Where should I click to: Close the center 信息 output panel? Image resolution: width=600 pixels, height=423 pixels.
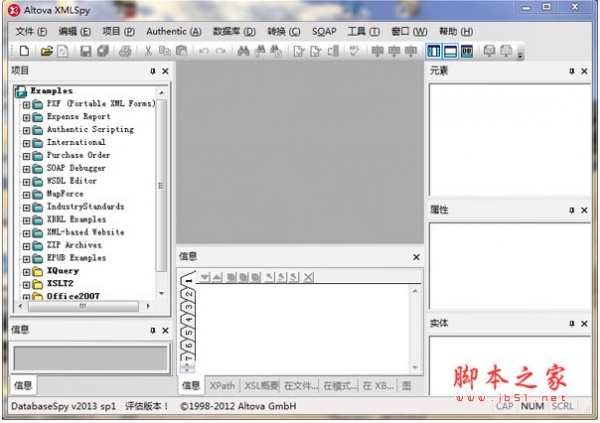click(416, 257)
